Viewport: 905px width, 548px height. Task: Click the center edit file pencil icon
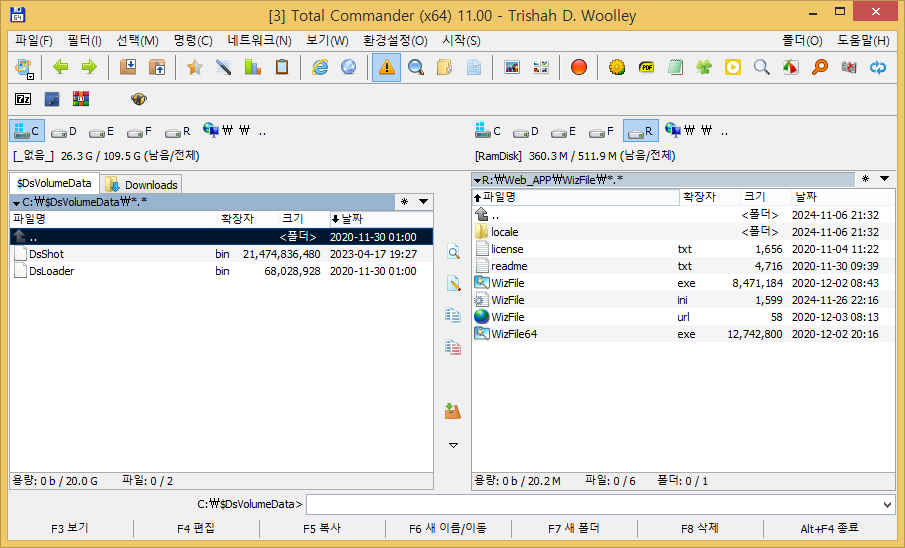tap(453, 284)
